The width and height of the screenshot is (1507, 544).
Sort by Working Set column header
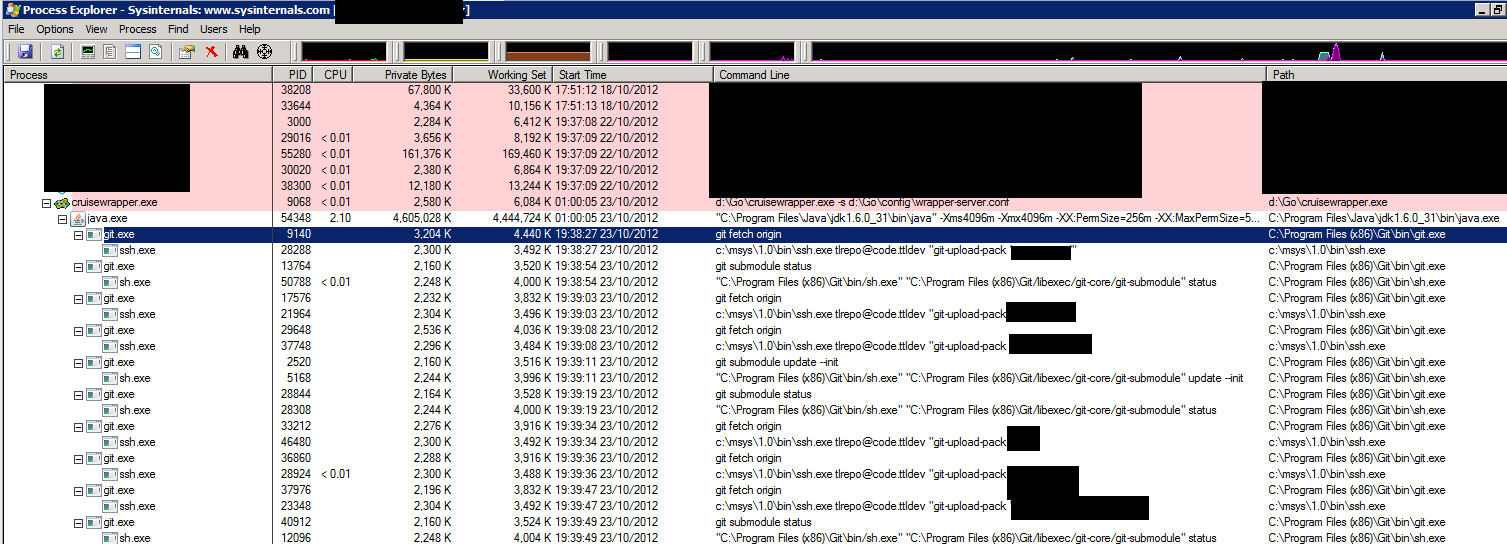(x=503, y=75)
